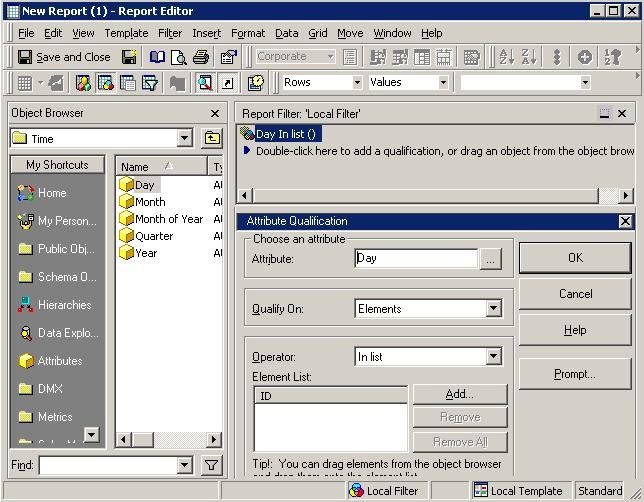The width and height of the screenshot is (644, 502).
Task: Open the Time folder dropdown in Object Browser
Action: (184, 139)
